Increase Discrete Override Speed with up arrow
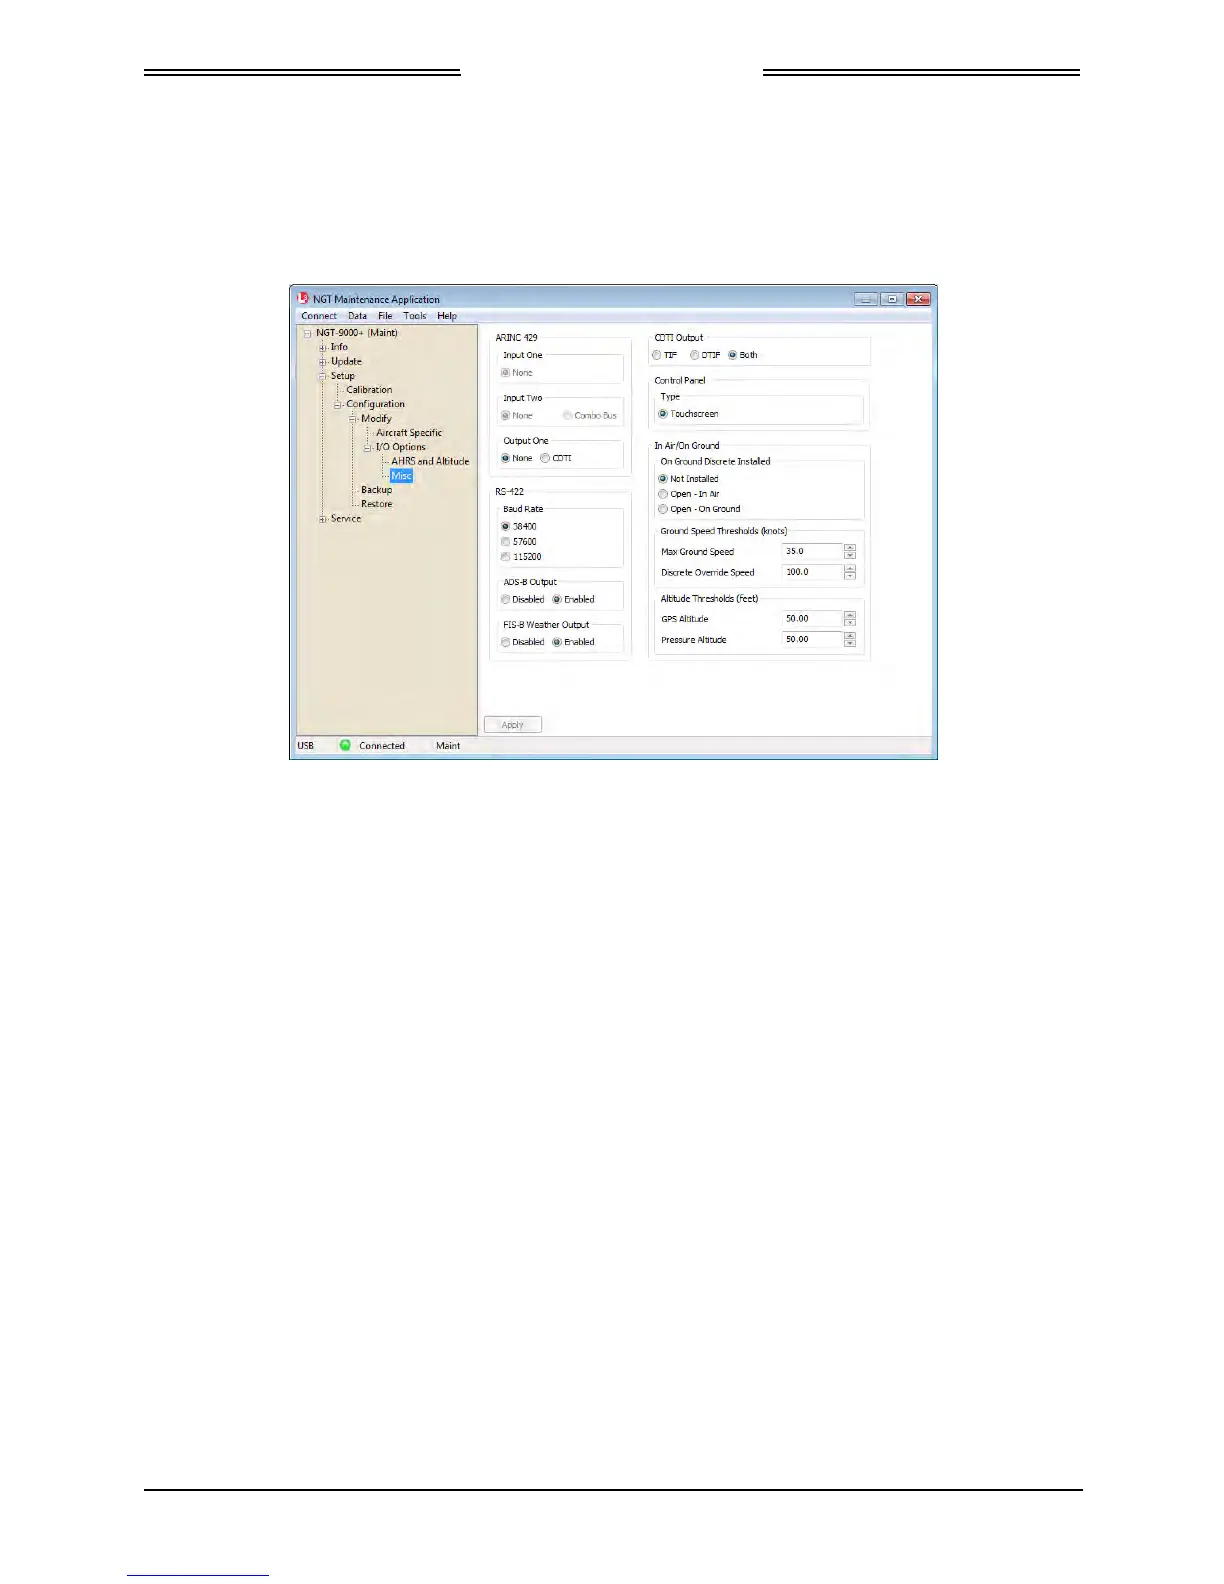Image resolution: width=1224 pixels, height=1584 pixels. 850,569
